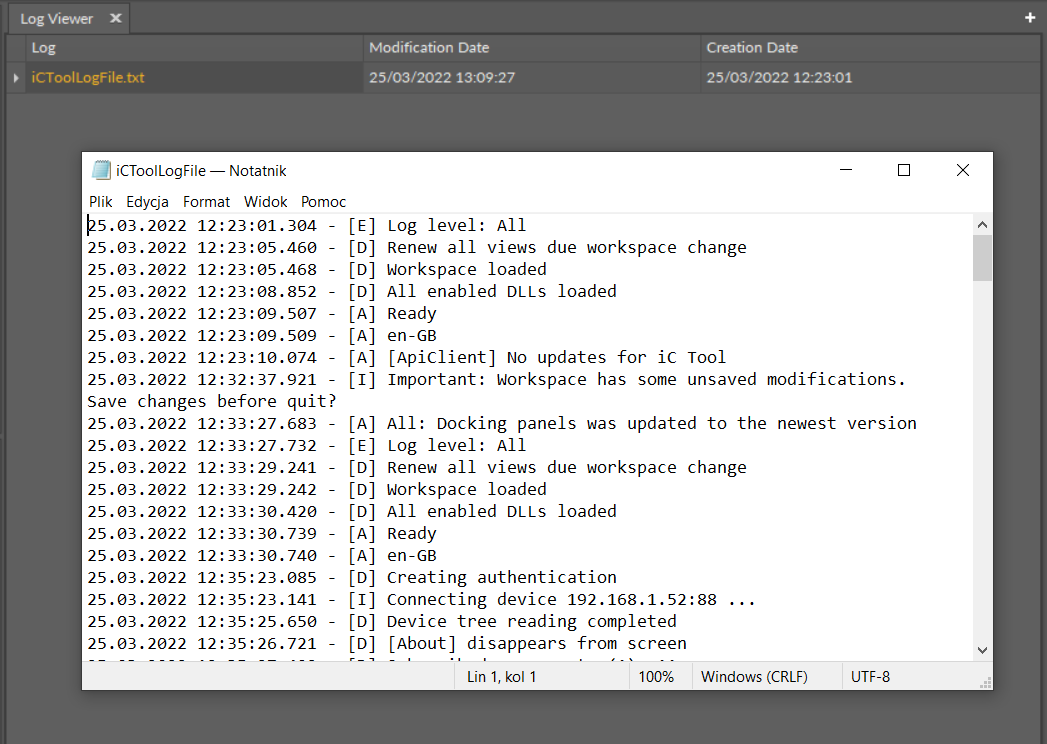The height and width of the screenshot is (744, 1047).
Task: Open the Pomoc menu
Action: pos(323,201)
